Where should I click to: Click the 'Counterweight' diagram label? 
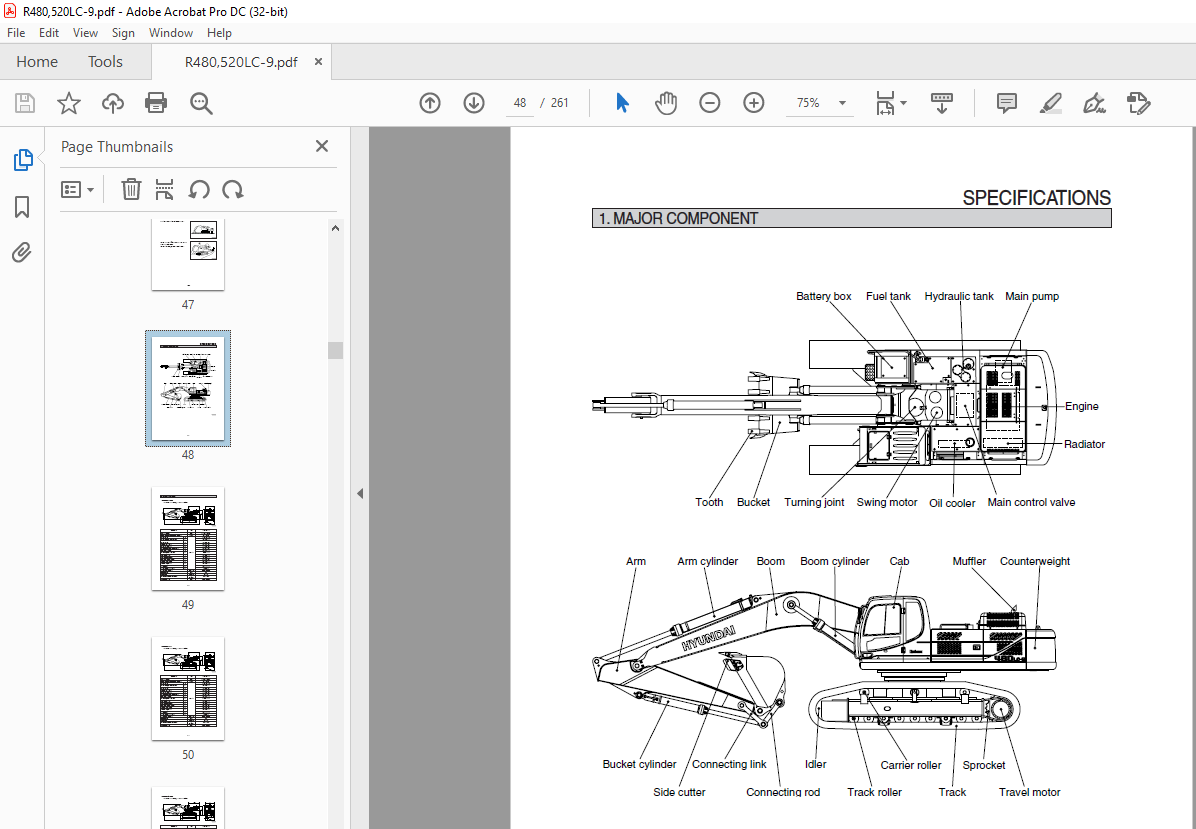pyautogui.click(x=1035, y=561)
